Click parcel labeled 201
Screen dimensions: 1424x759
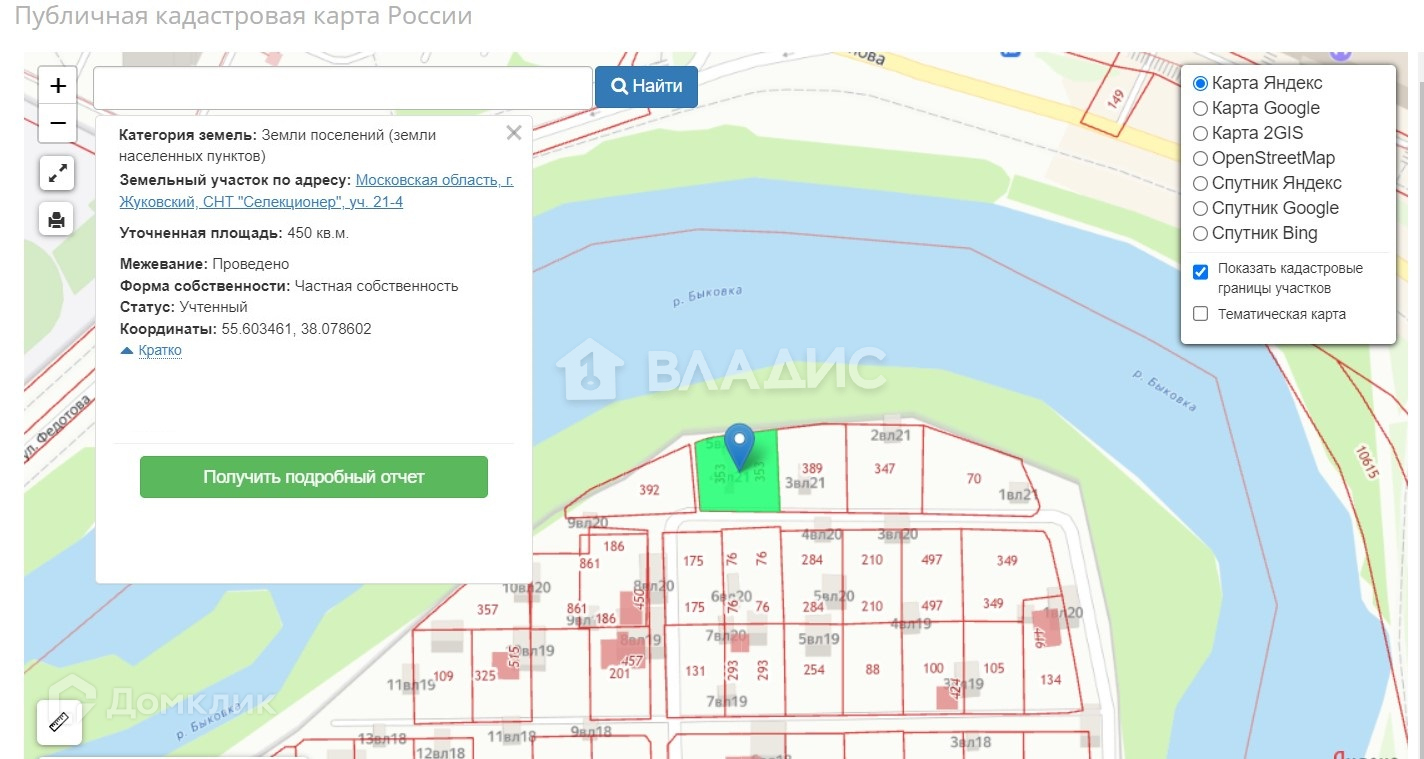(620, 672)
